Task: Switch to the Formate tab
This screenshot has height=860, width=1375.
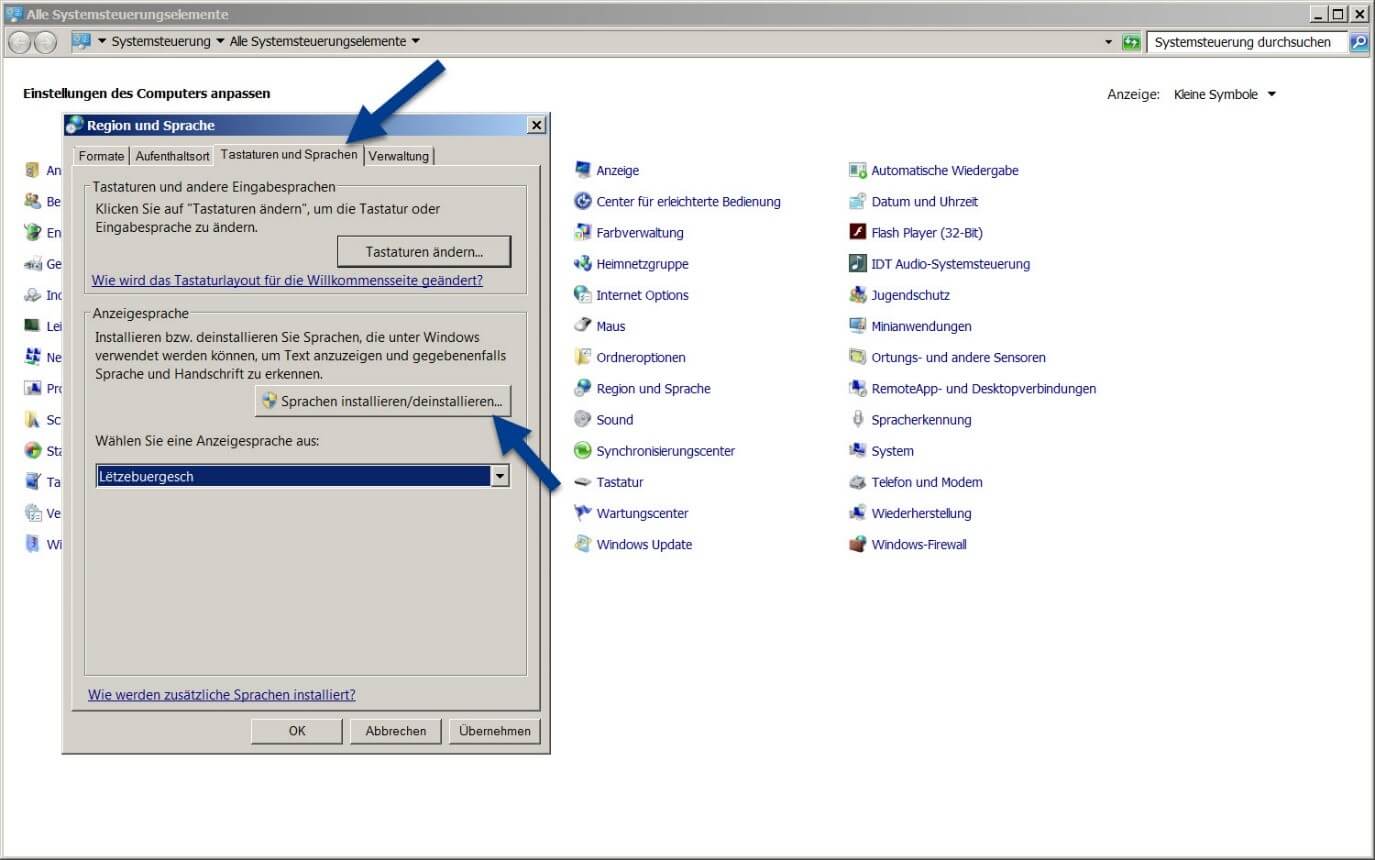Action: click(x=102, y=156)
